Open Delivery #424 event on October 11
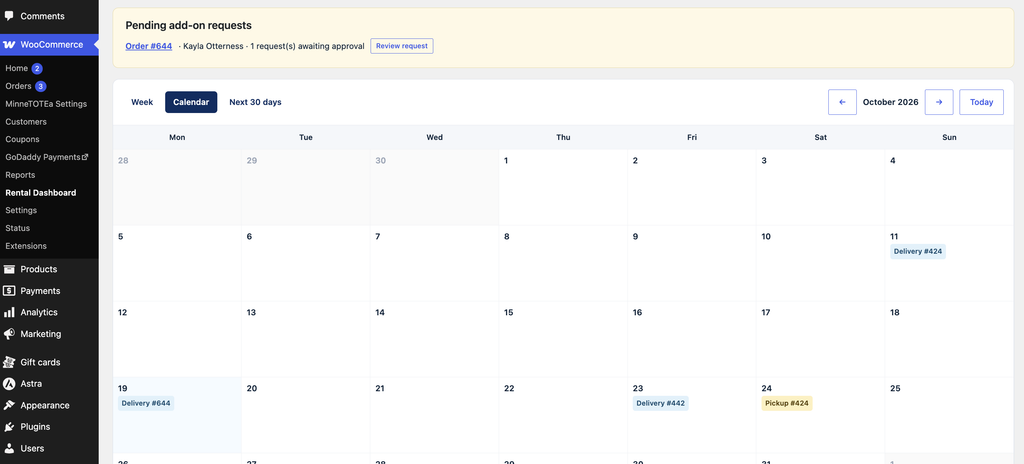The image size is (1024, 464). point(918,252)
